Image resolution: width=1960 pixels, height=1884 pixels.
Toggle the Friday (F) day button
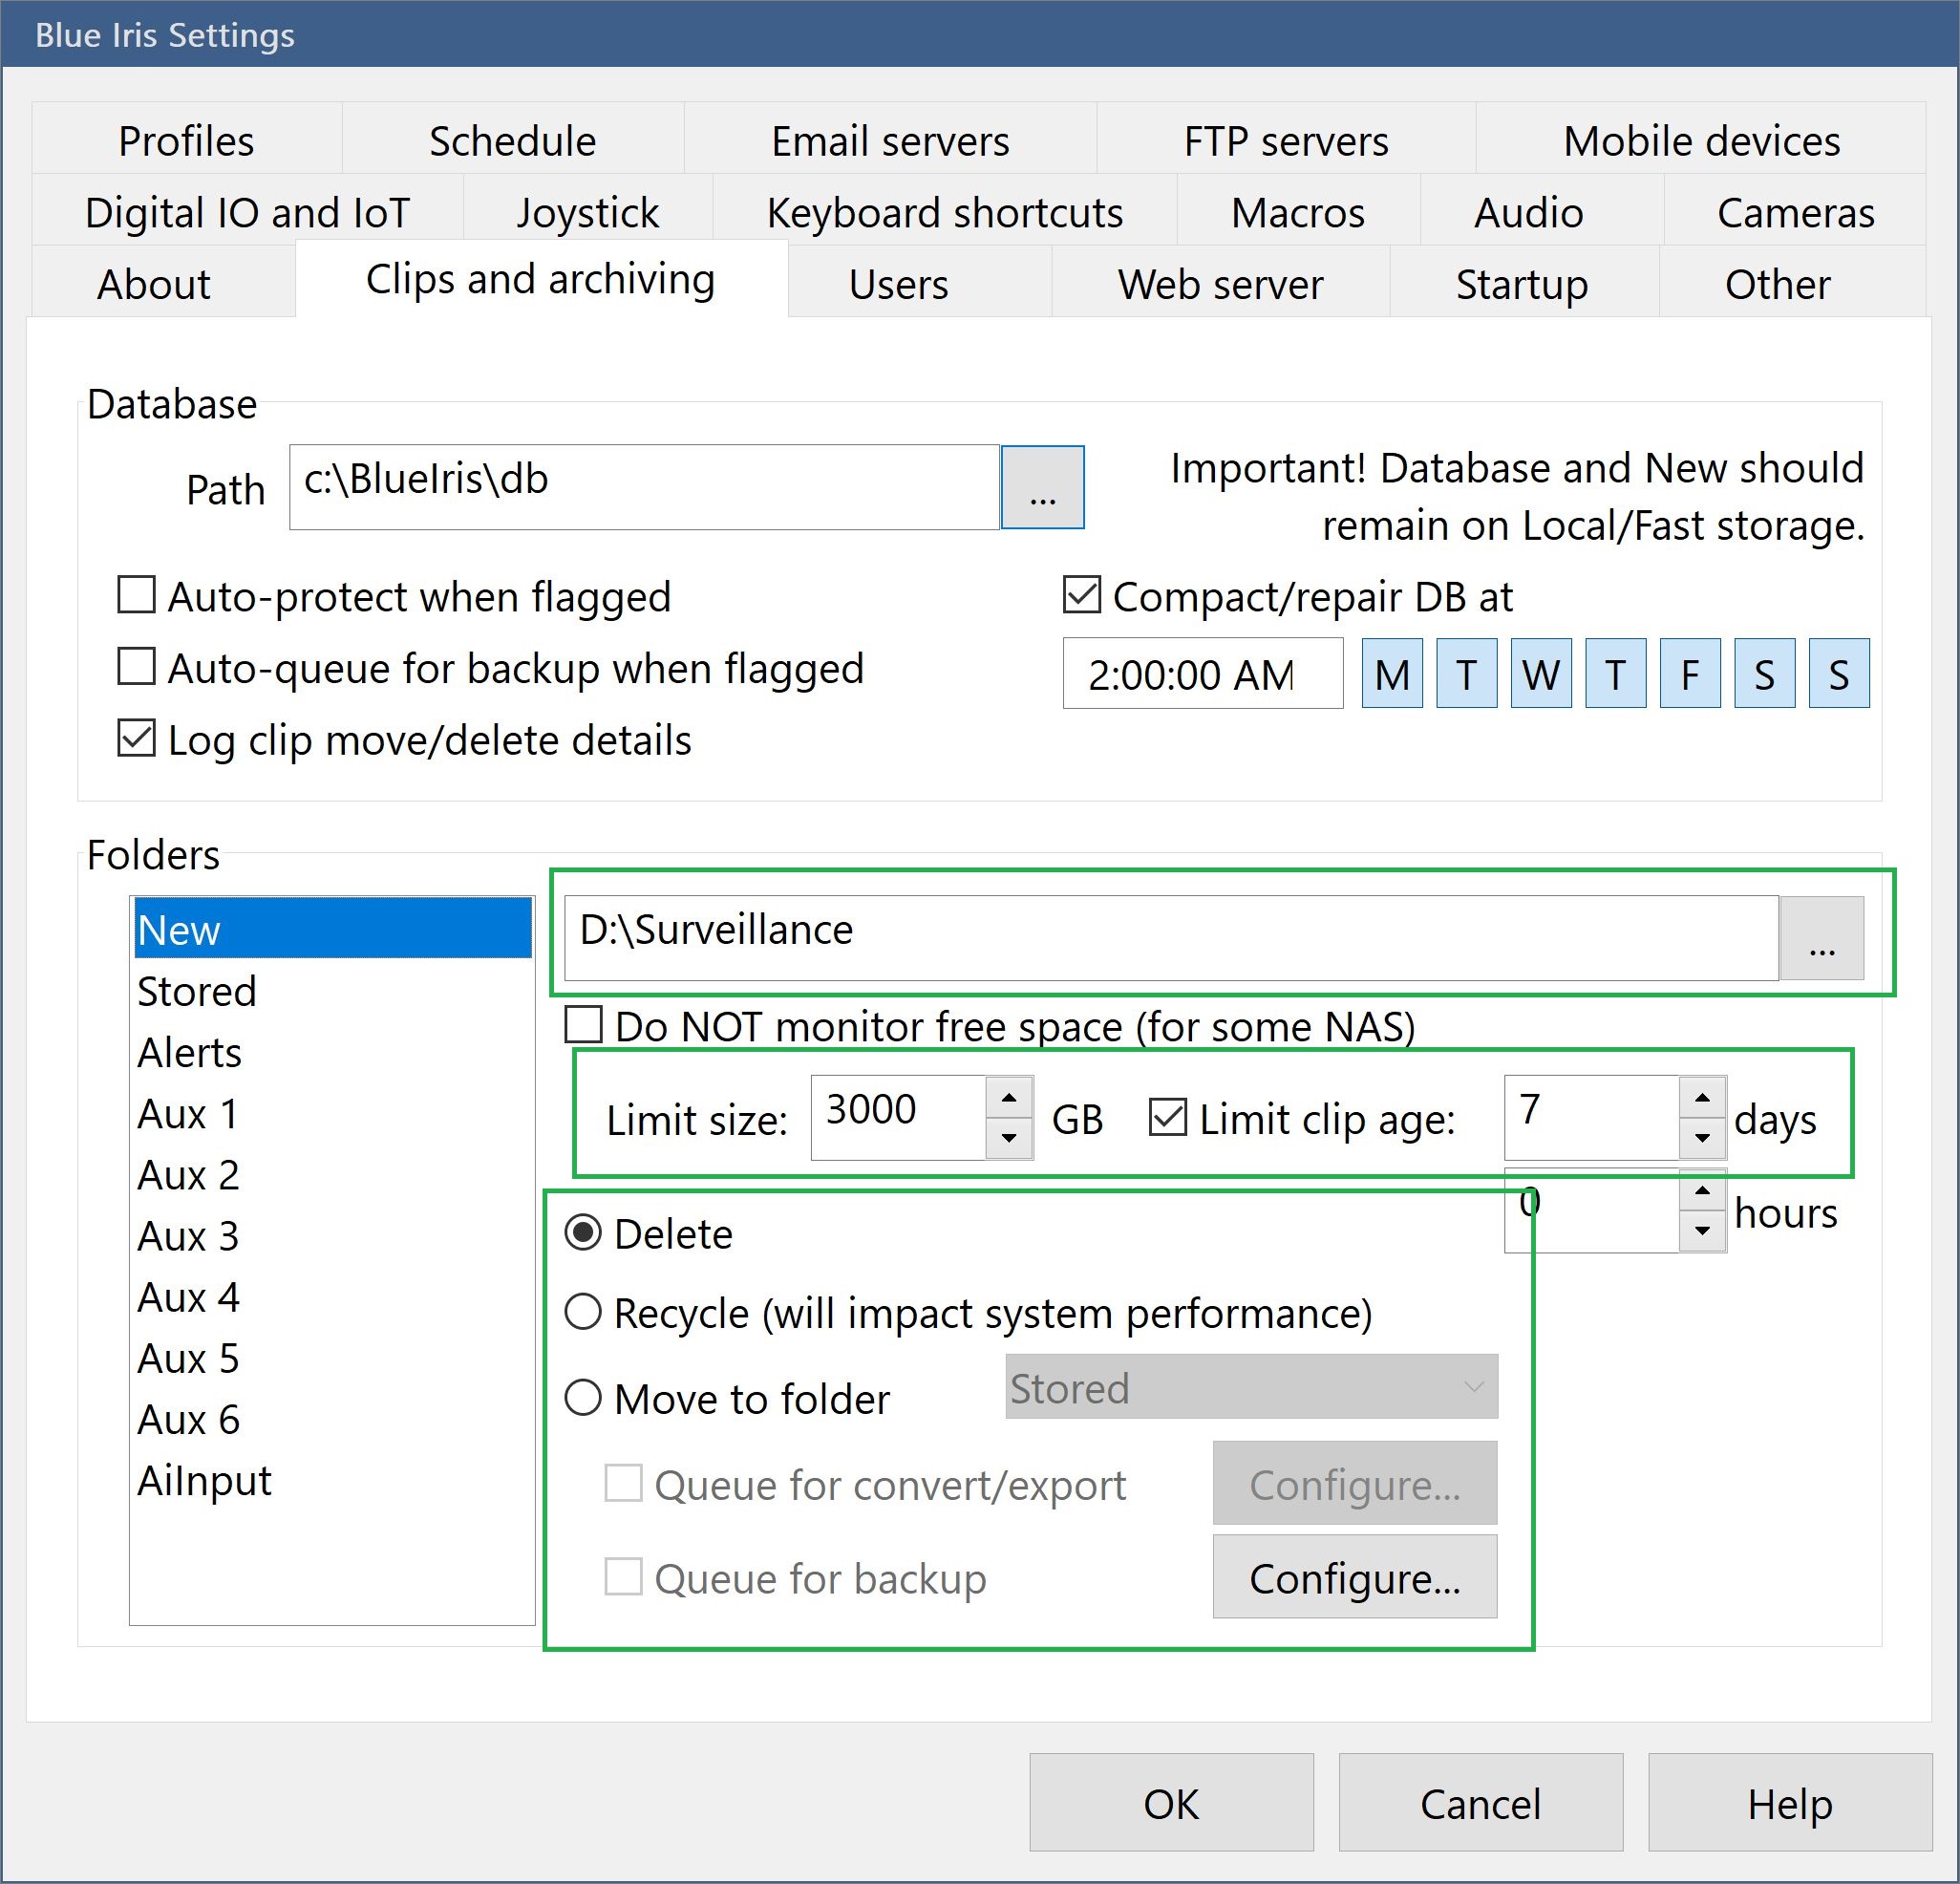(1690, 673)
